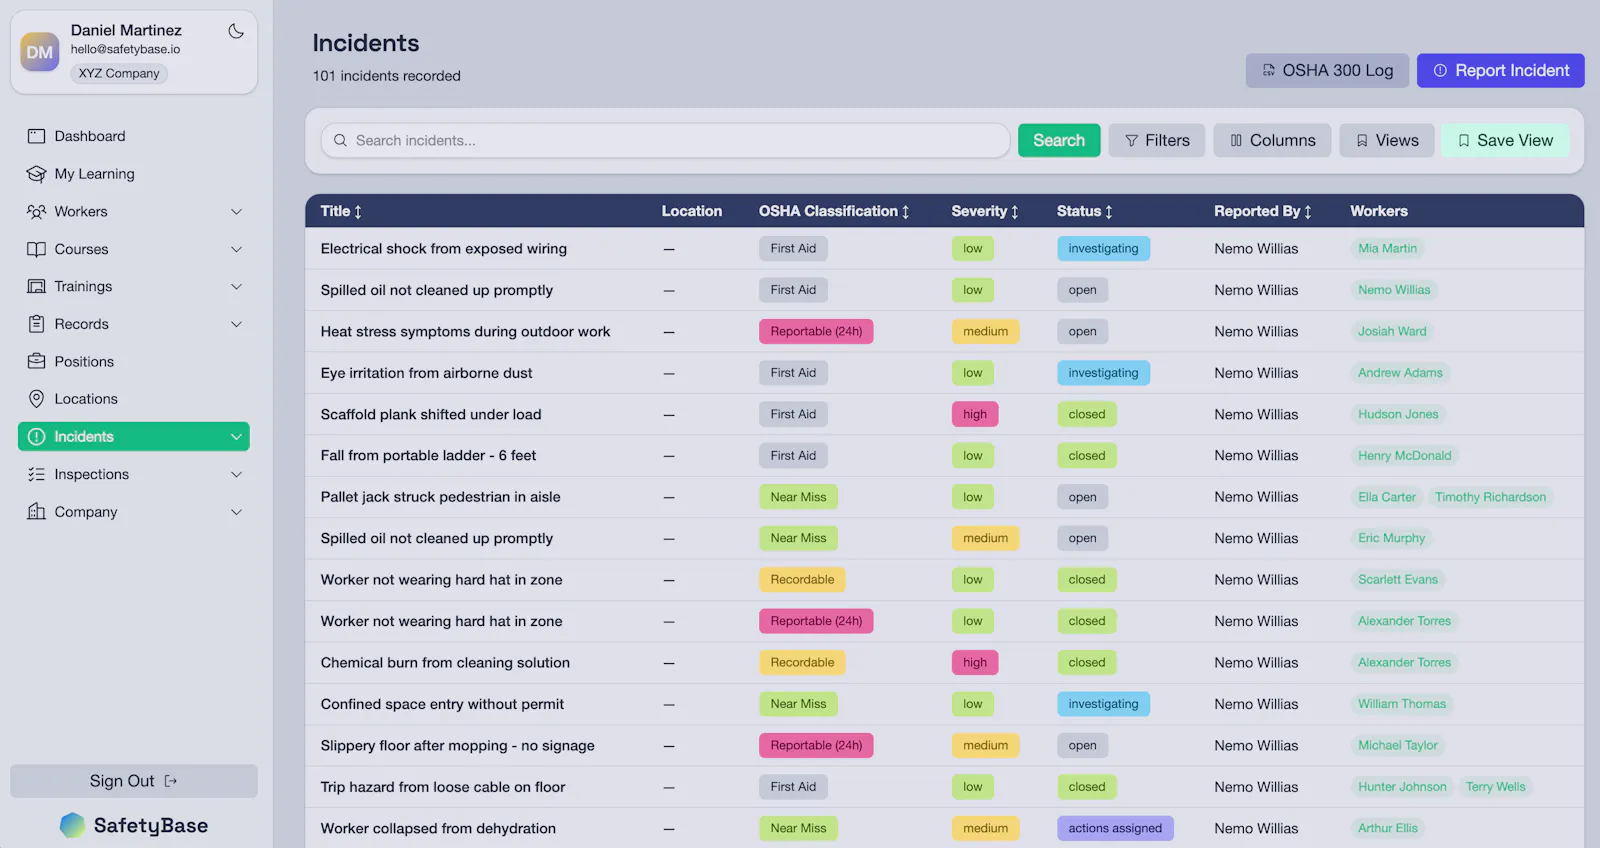Click the Records clipboard icon
Screen dimensions: 1600x848
tap(37, 324)
